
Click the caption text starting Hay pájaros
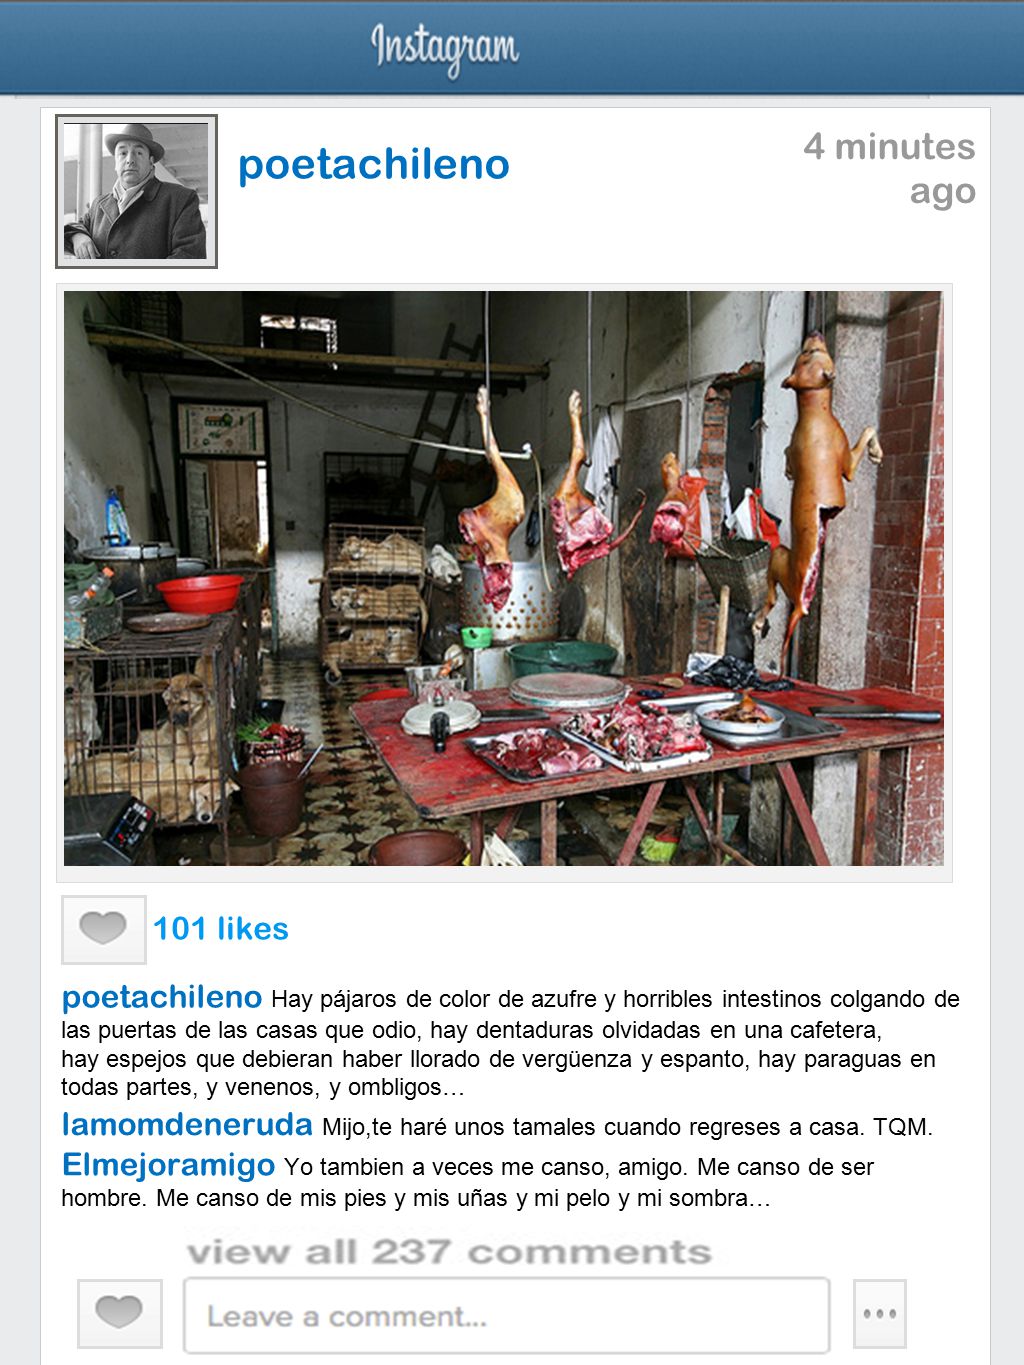[510, 1042]
